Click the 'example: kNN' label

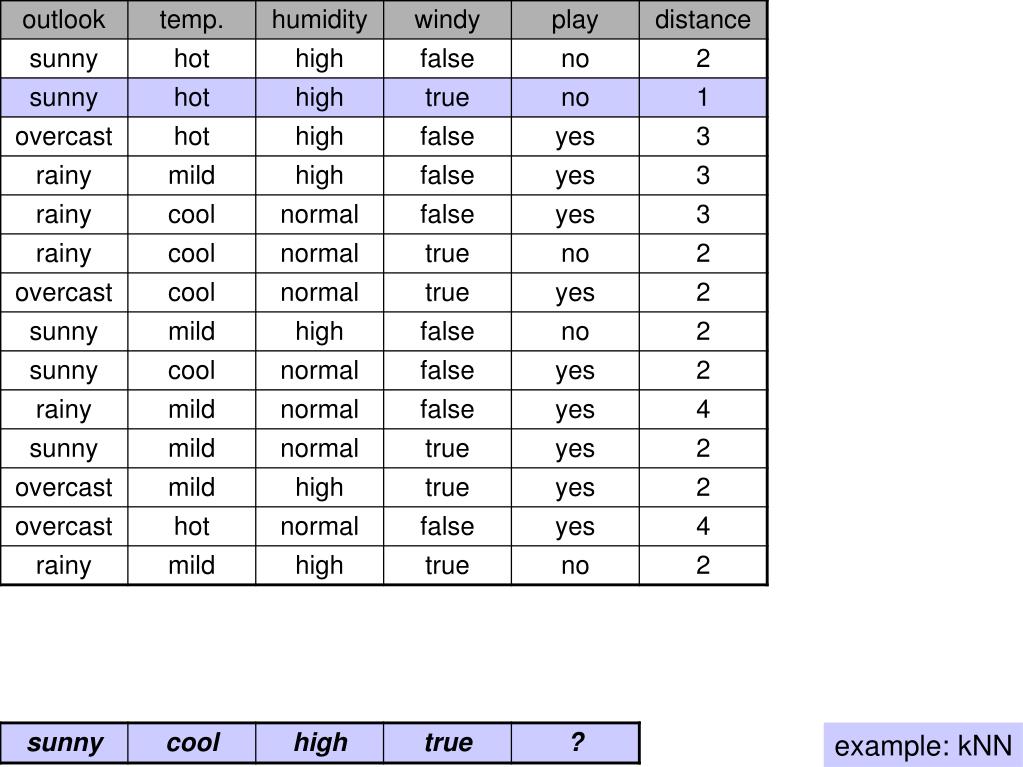pos(923,745)
